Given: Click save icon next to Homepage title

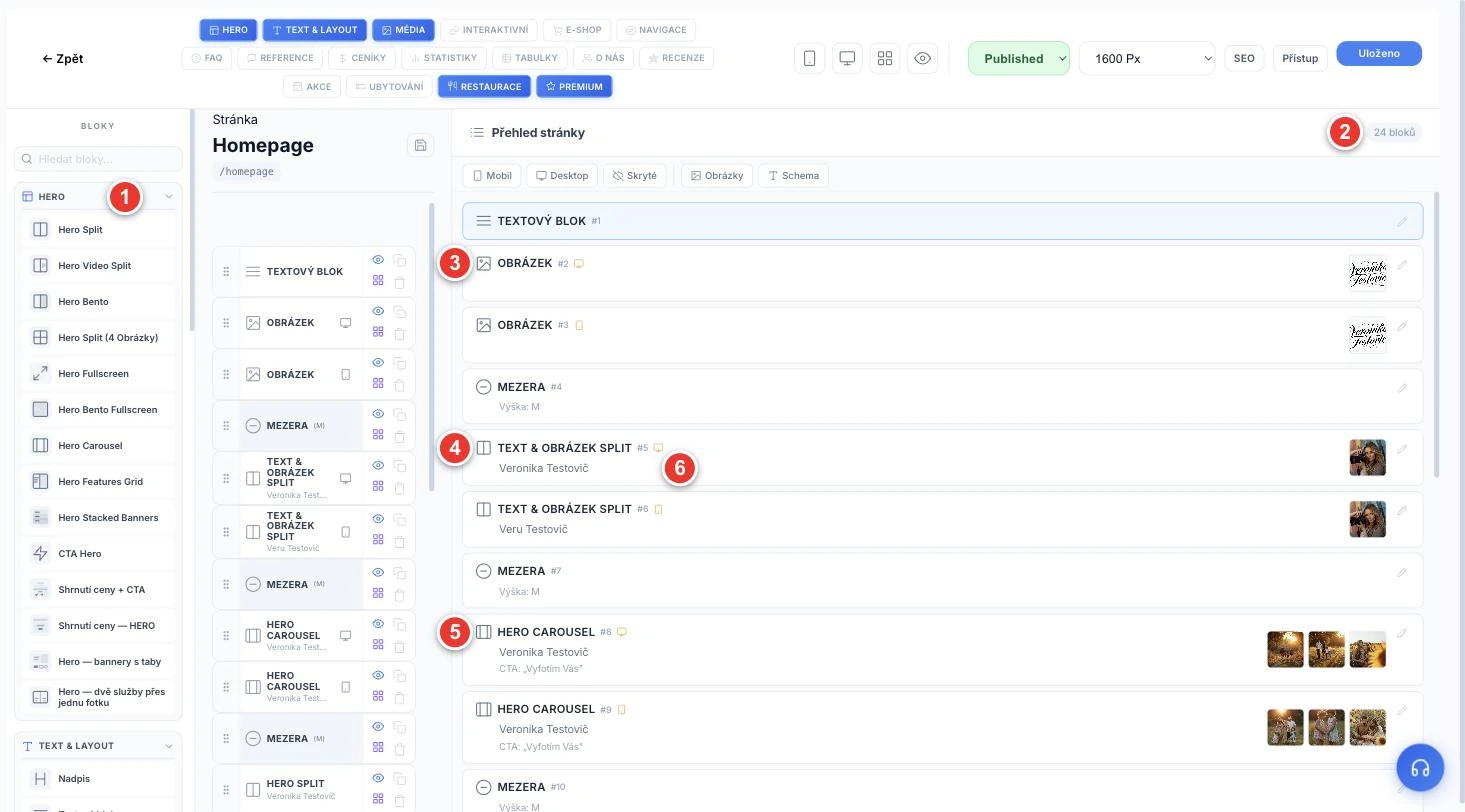Looking at the screenshot, I should pos(421,146).
